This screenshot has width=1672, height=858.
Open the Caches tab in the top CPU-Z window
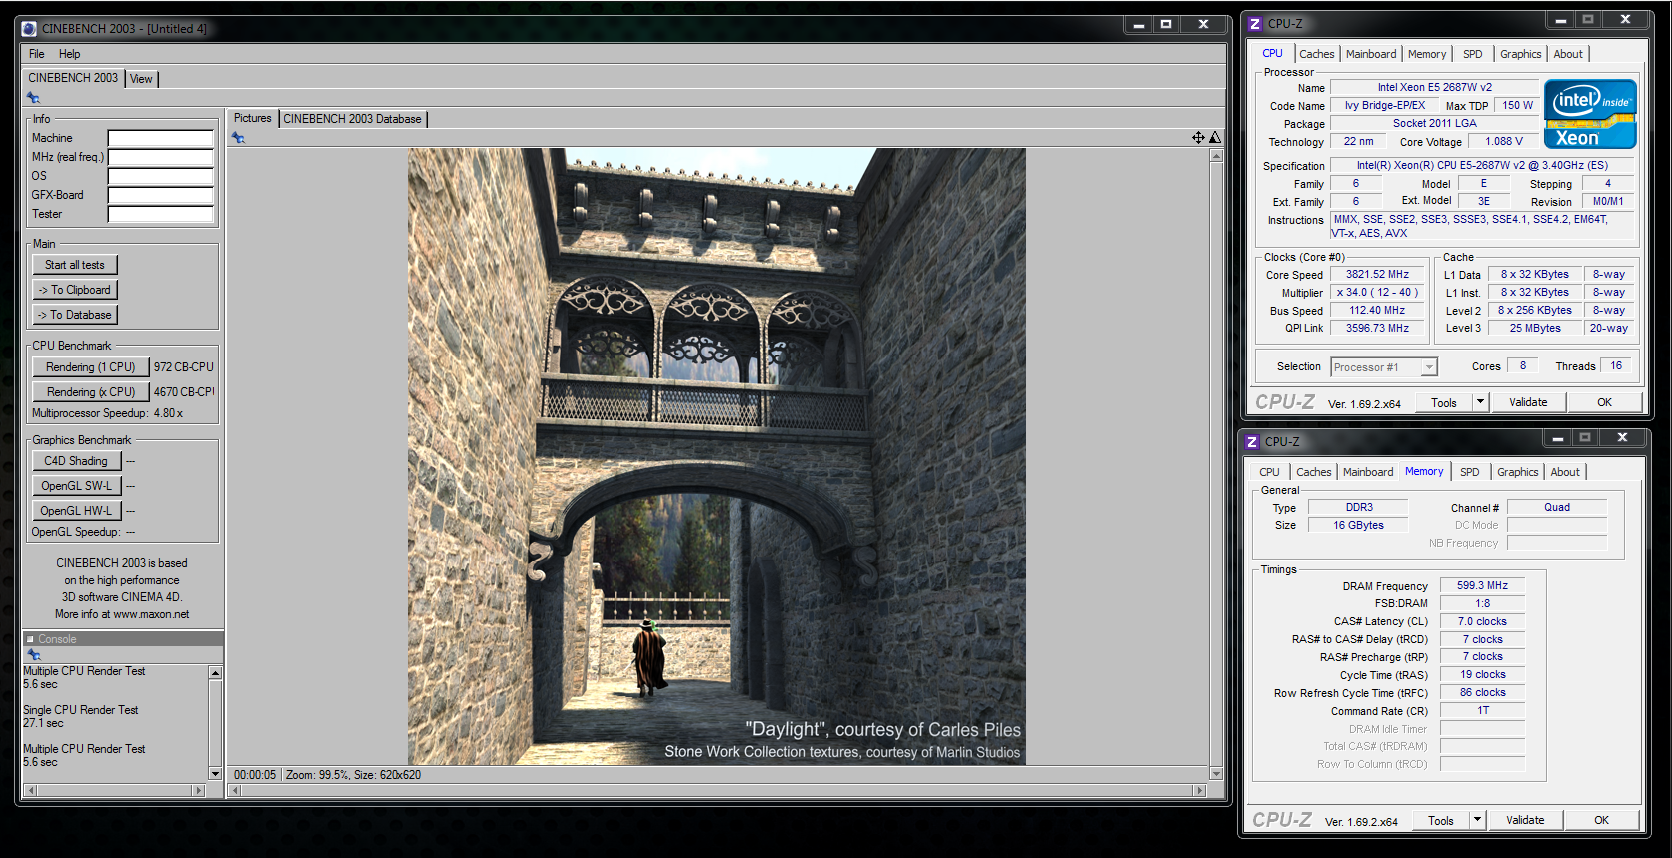(1317, 54)
